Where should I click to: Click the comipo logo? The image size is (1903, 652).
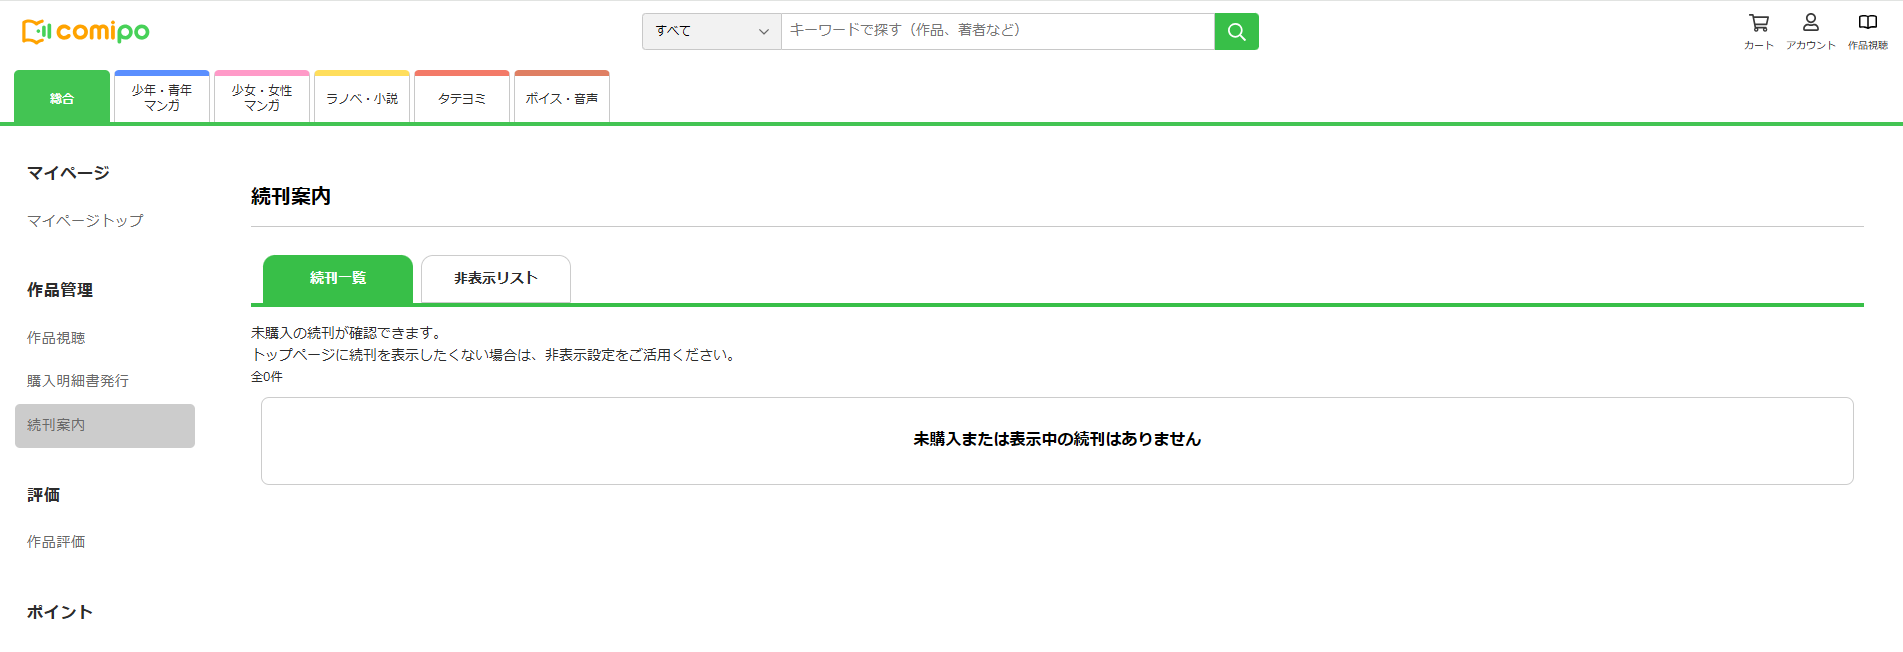pyautogui.click(x=86, y=32)
